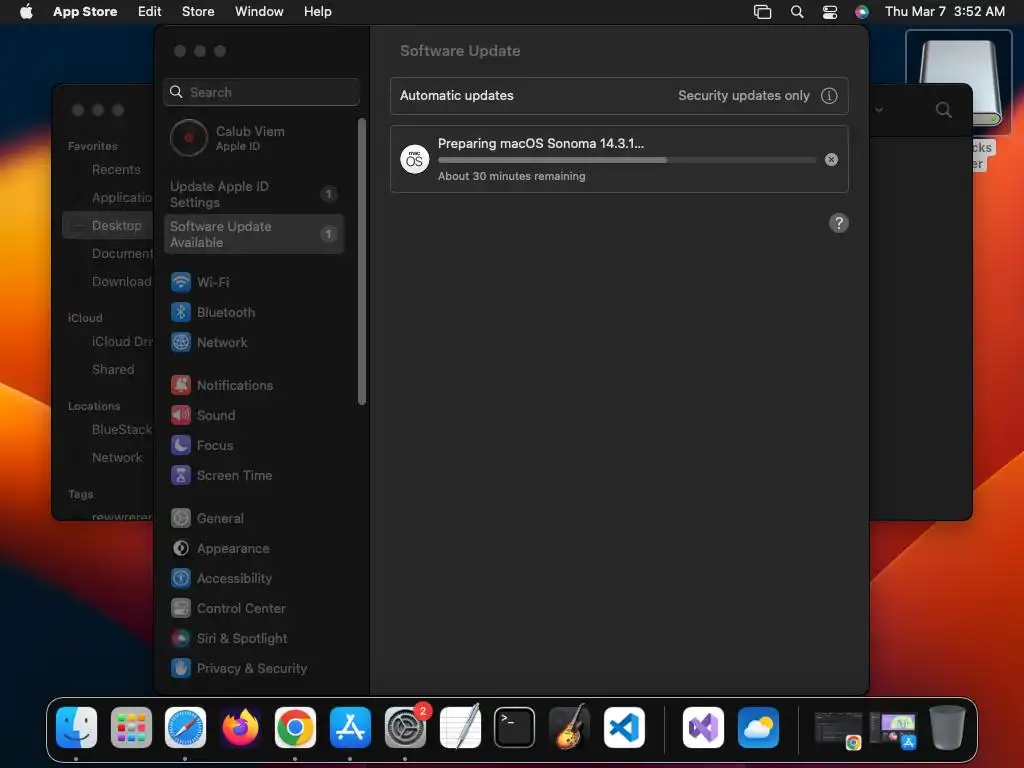Open Finder from the Dock
Image resolution: width=1024 pixels, height=768 pixels.
click(76, 728)
